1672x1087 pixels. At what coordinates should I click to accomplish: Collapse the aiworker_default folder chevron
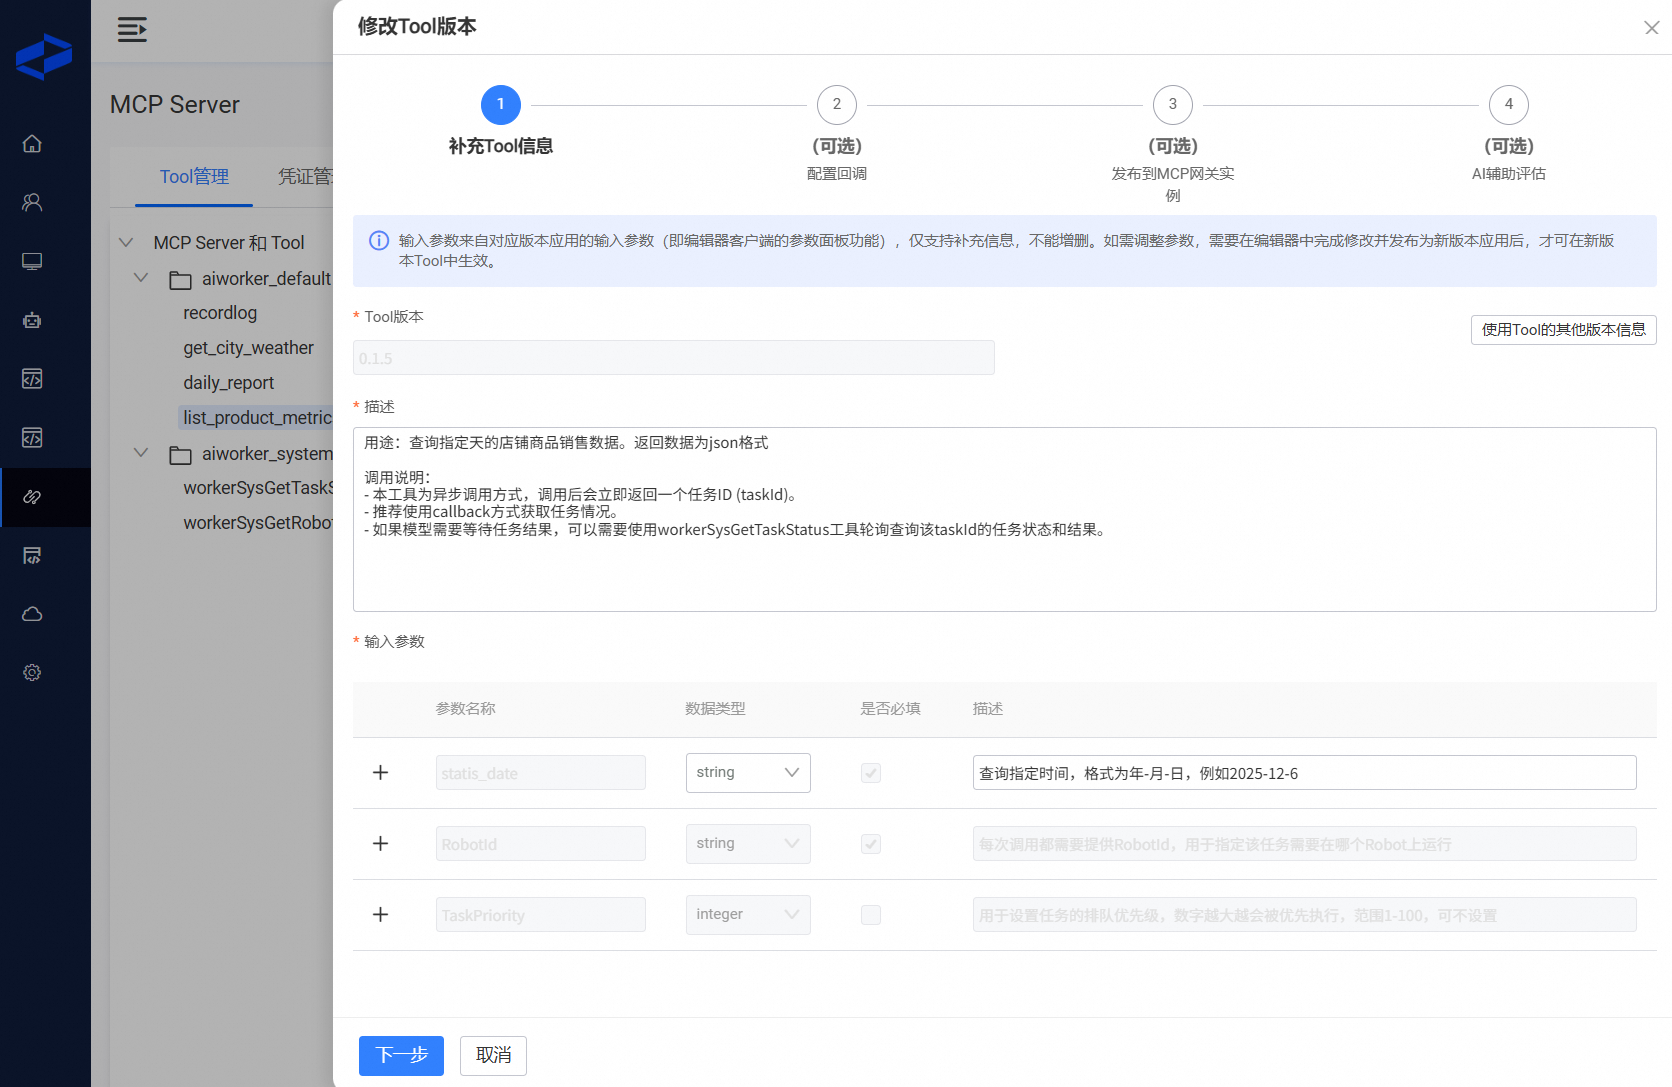click(141, 278)
